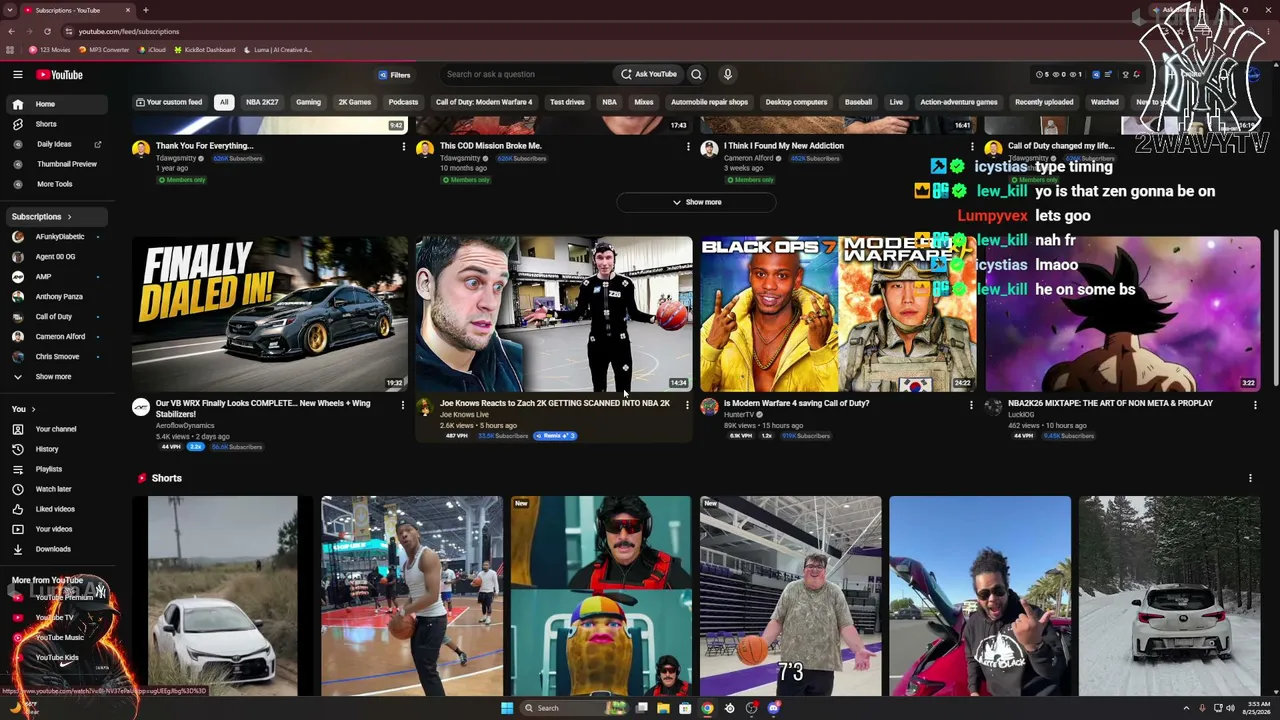Open the browser tab search dropdown
Screen dimensions: 1280x720
coord(10,10)
